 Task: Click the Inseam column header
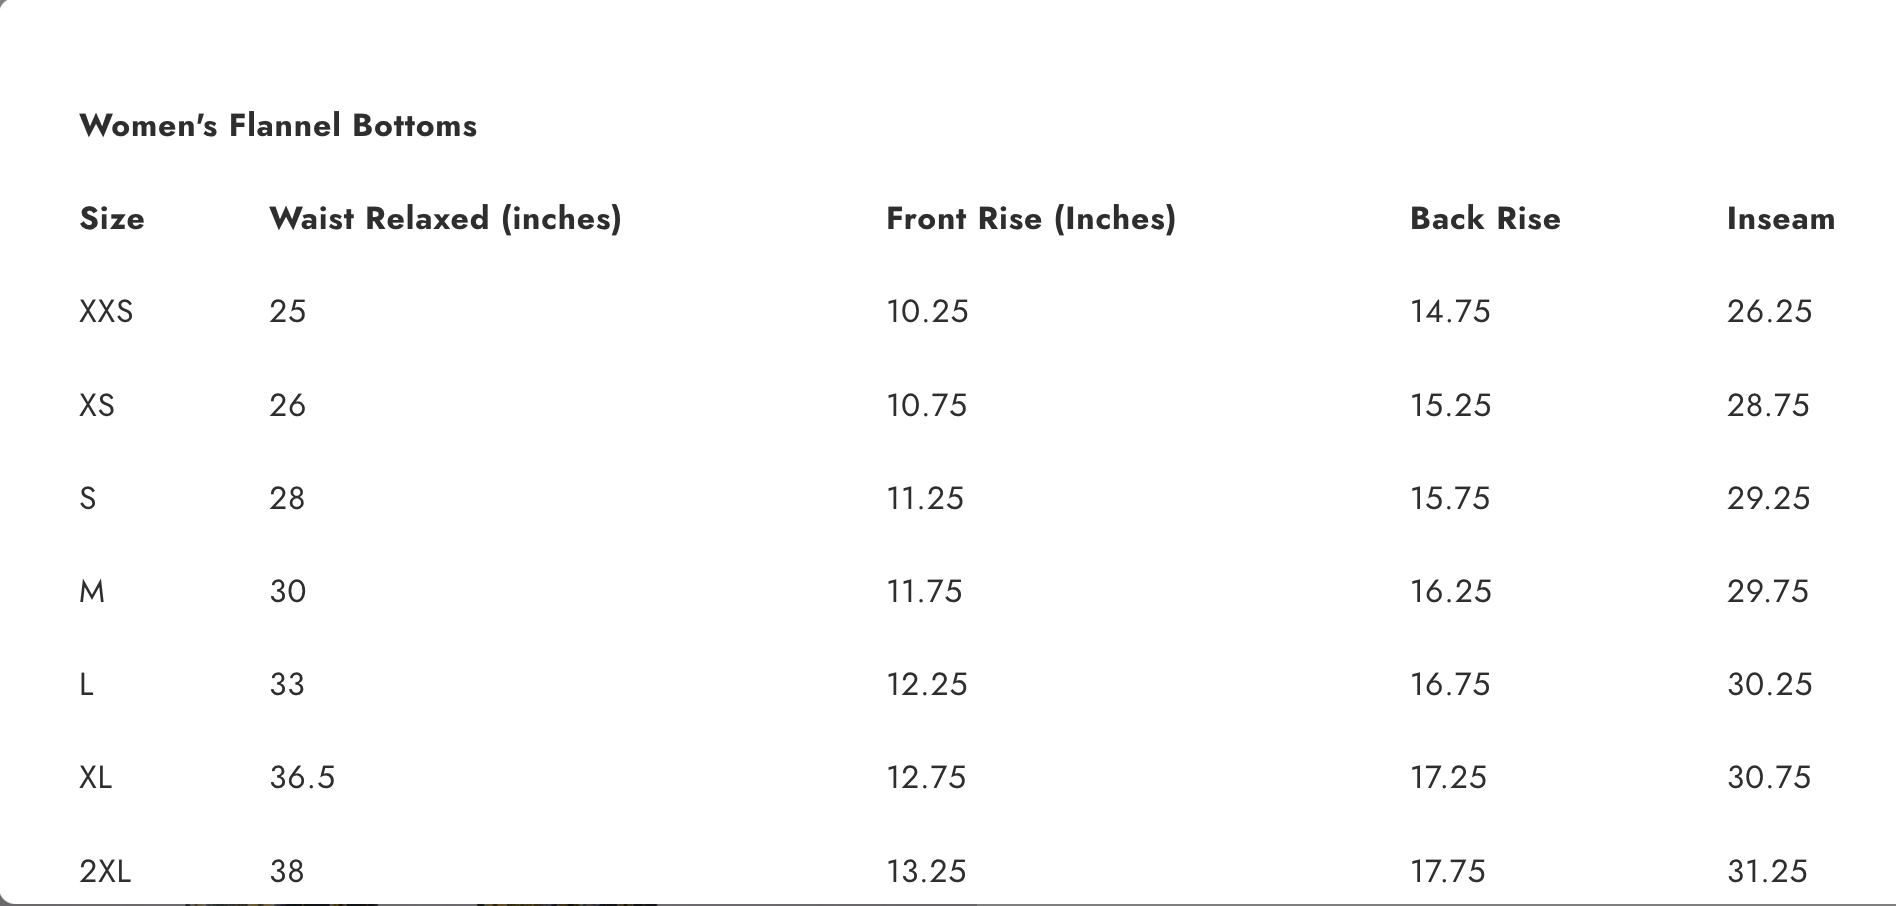pos(1781,219)
